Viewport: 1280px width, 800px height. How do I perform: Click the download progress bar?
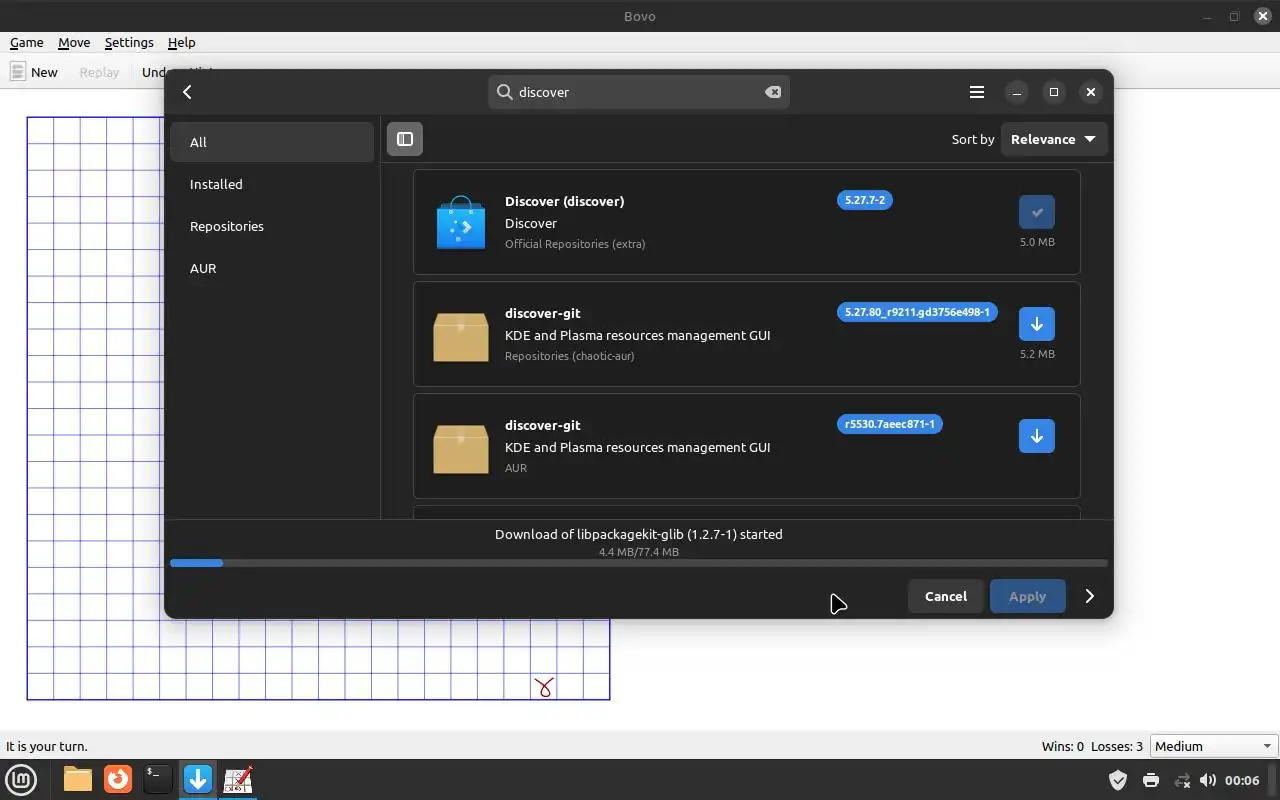coord(639,563)
